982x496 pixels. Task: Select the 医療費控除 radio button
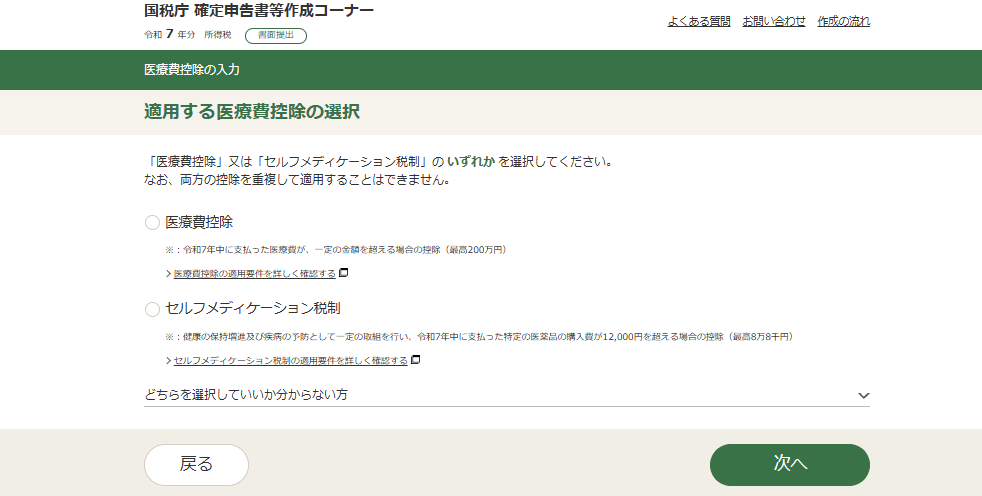click(x=152, y=222)
